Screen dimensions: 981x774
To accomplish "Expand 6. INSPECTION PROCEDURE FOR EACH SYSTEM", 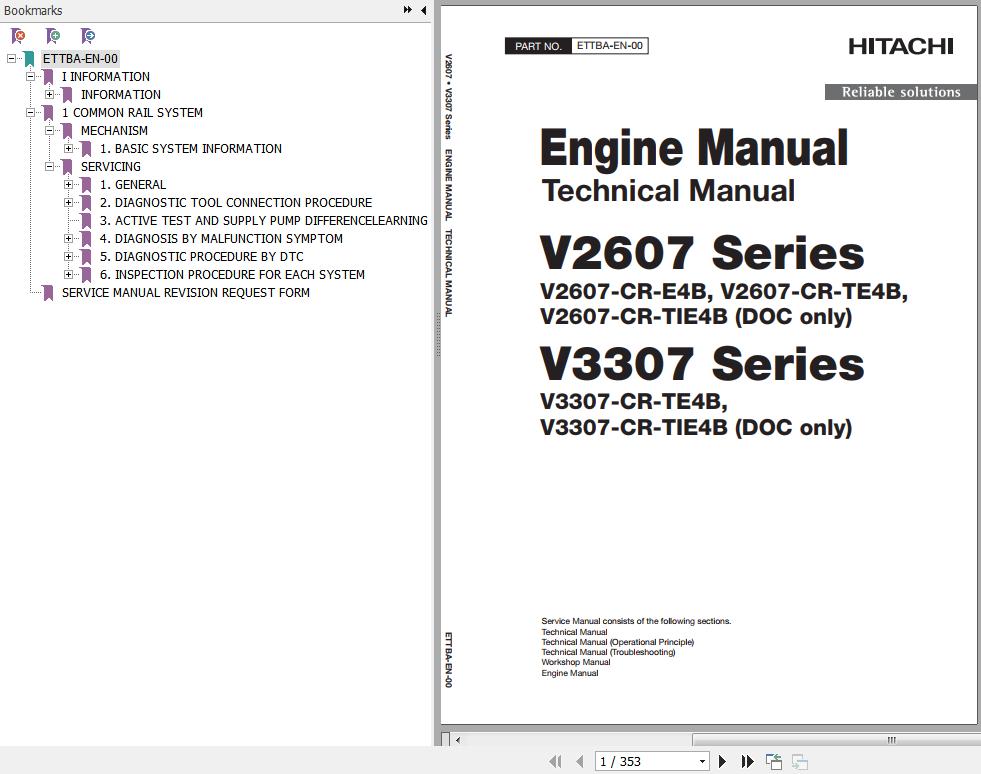I will tap(69, 275).
